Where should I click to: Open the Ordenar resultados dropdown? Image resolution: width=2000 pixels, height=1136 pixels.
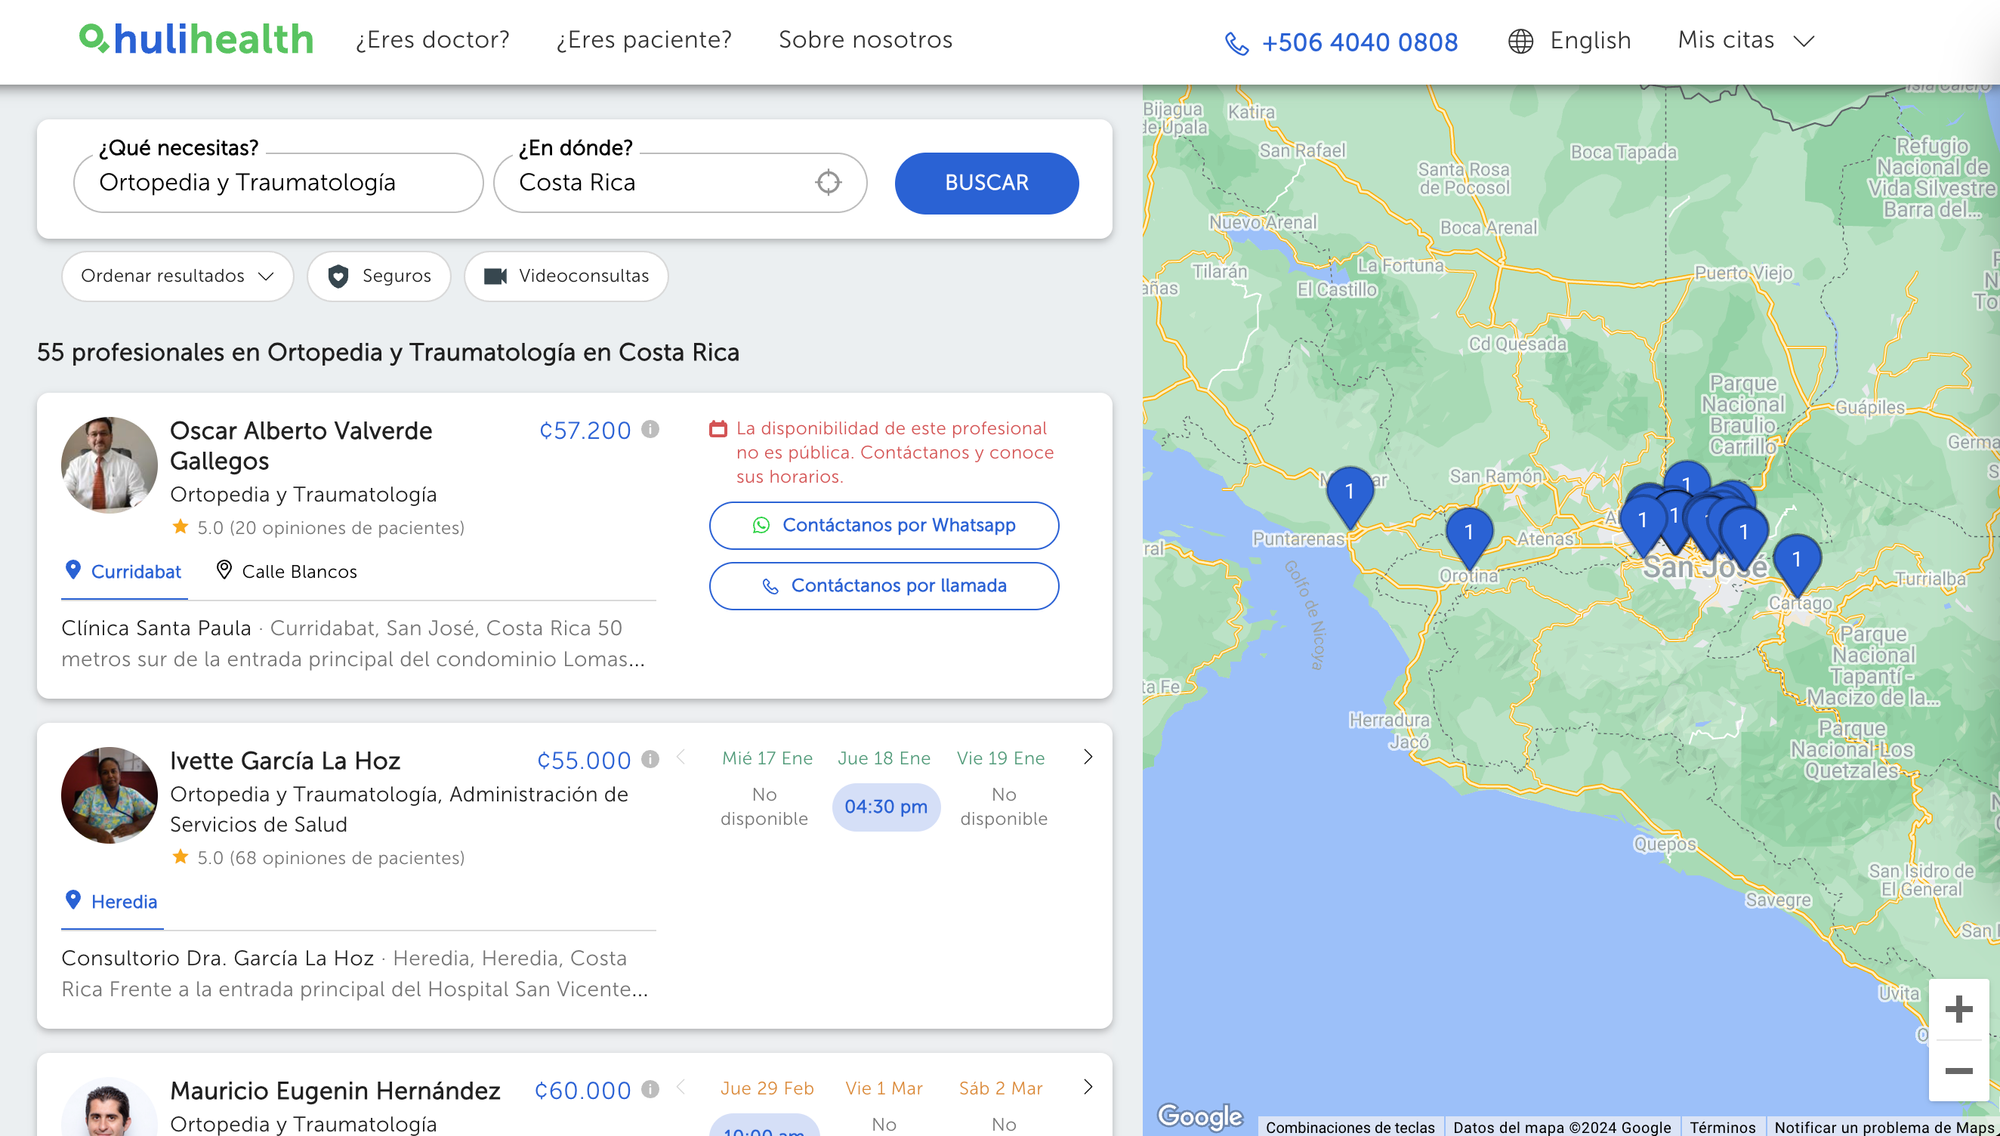(177, 276)
